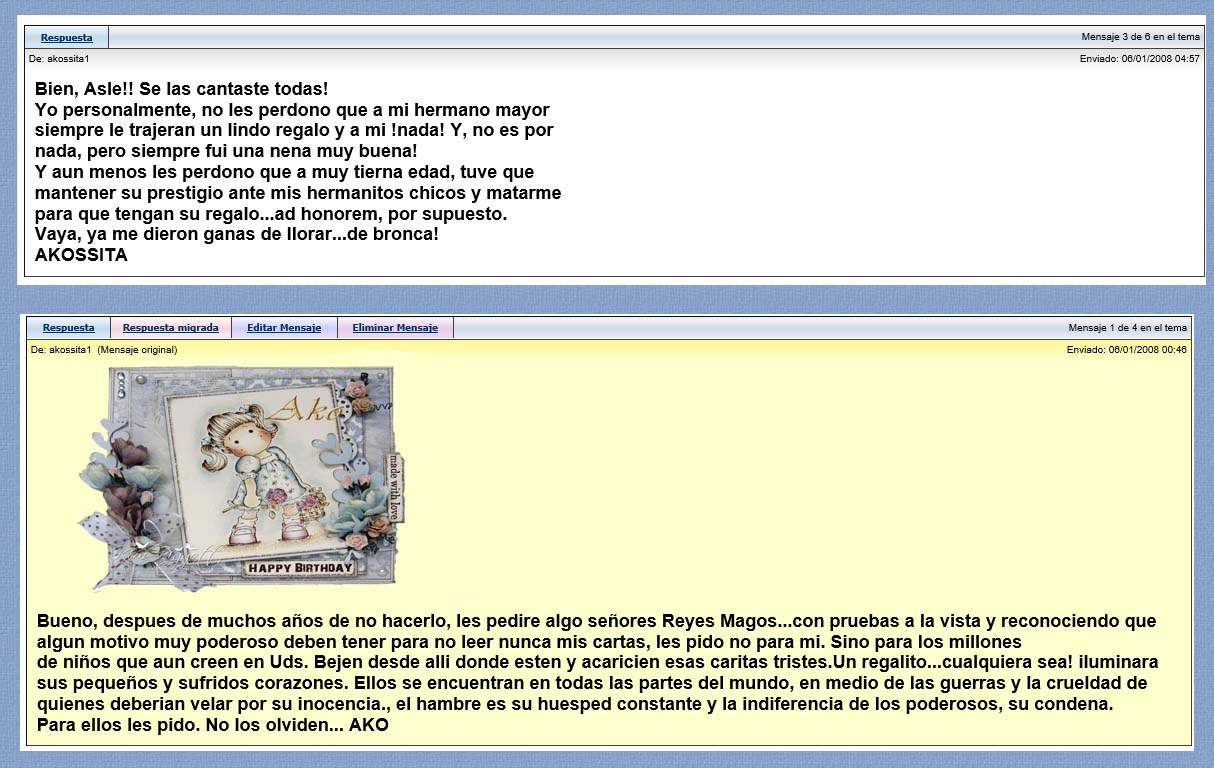The width and height of the screenshot is (1214, 768).
Task: Click the line 'Bien, Asle!! Se las cantaste todas!'
Action: (x=181, y=88)
